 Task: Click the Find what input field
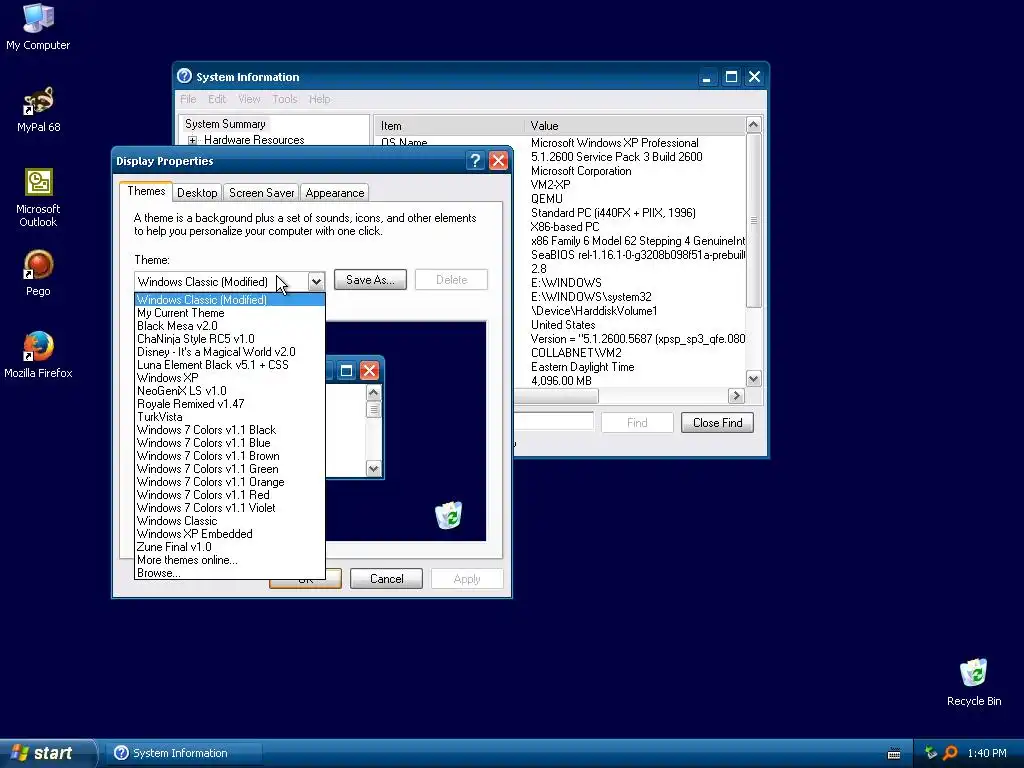point(554,421)
